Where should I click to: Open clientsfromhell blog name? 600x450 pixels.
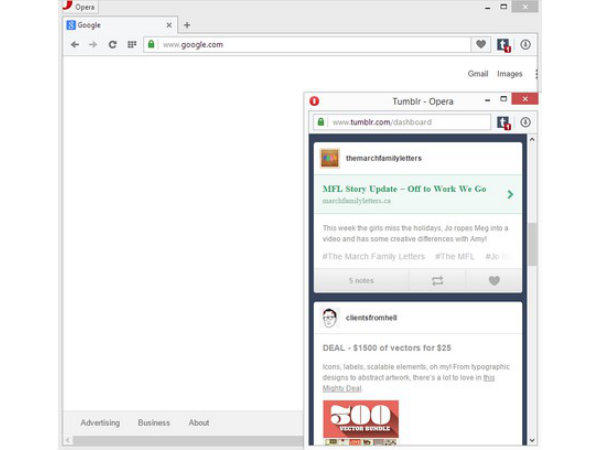371,318
